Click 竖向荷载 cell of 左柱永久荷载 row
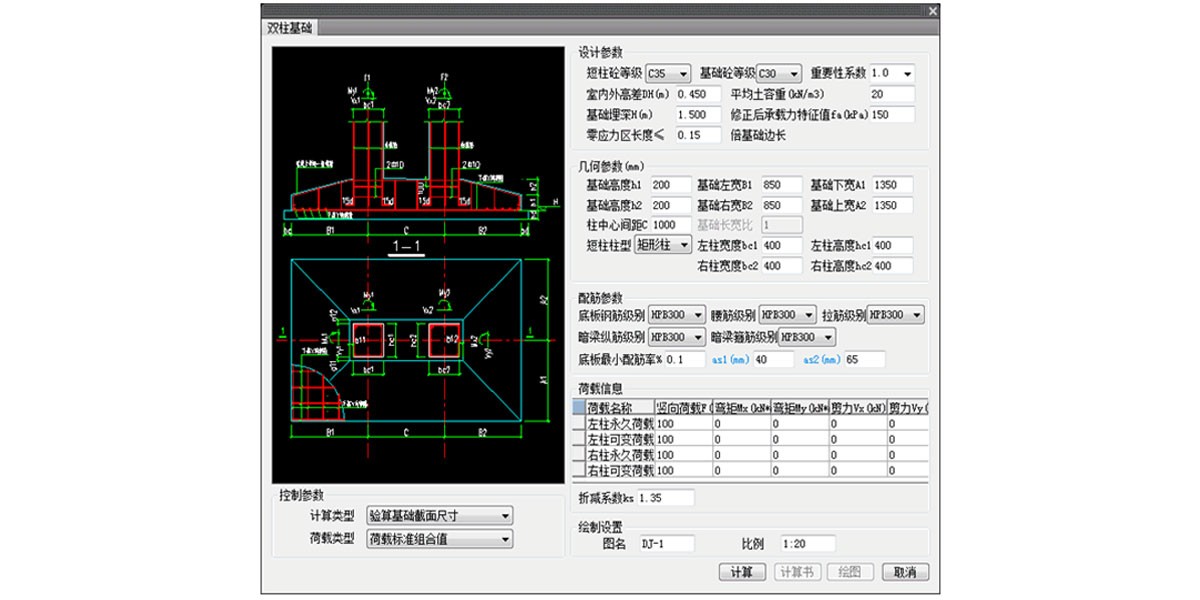1200x600 pixels. (x=683, y=424)
